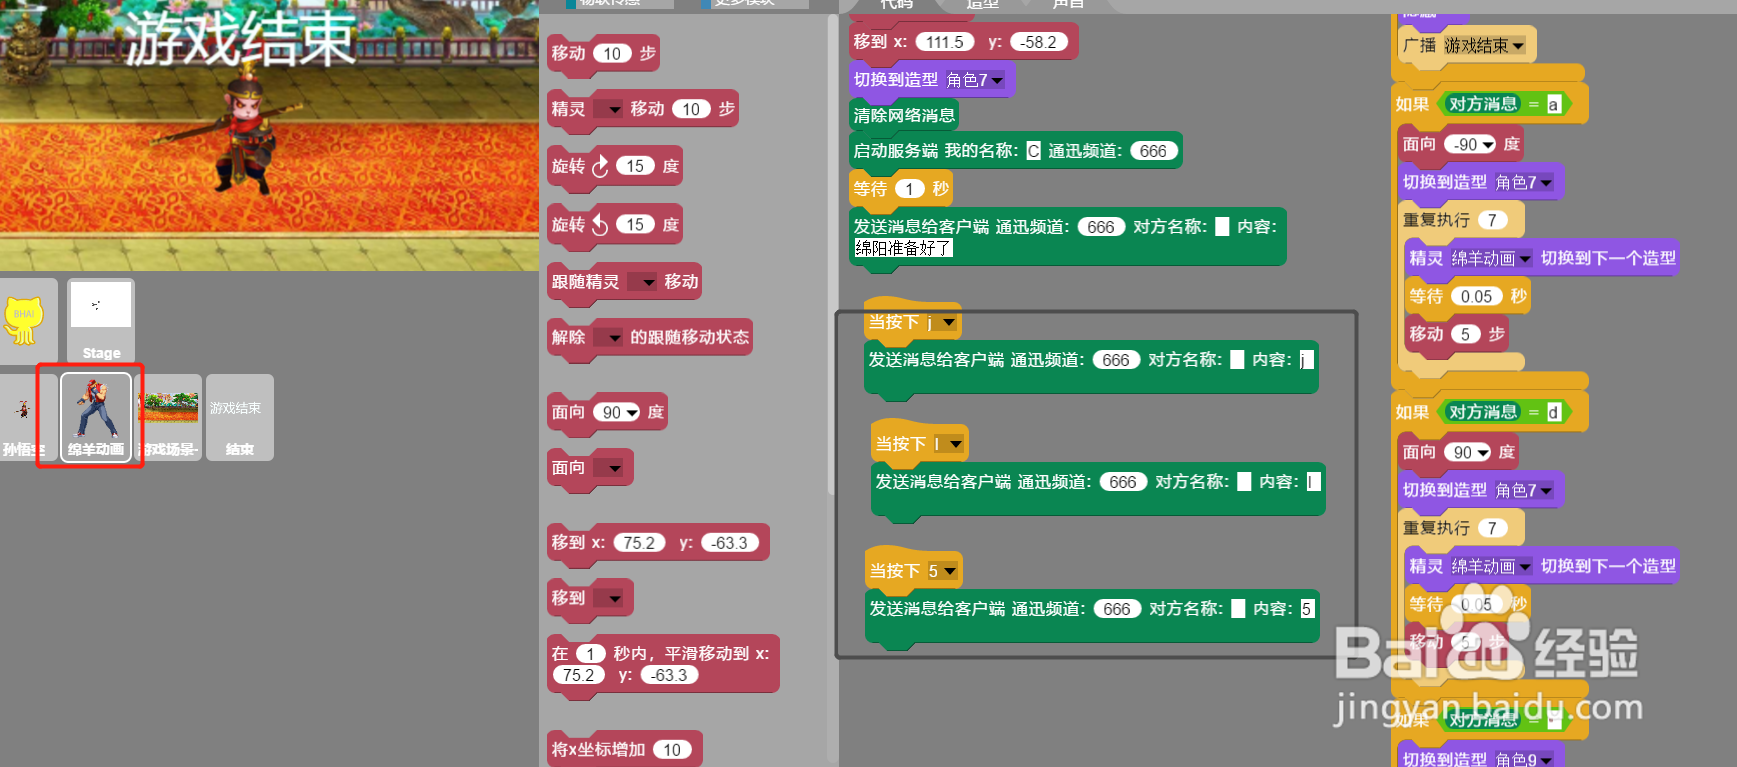Edit seconds value 1 in 平滑移动 block

(x=591, y=653)
